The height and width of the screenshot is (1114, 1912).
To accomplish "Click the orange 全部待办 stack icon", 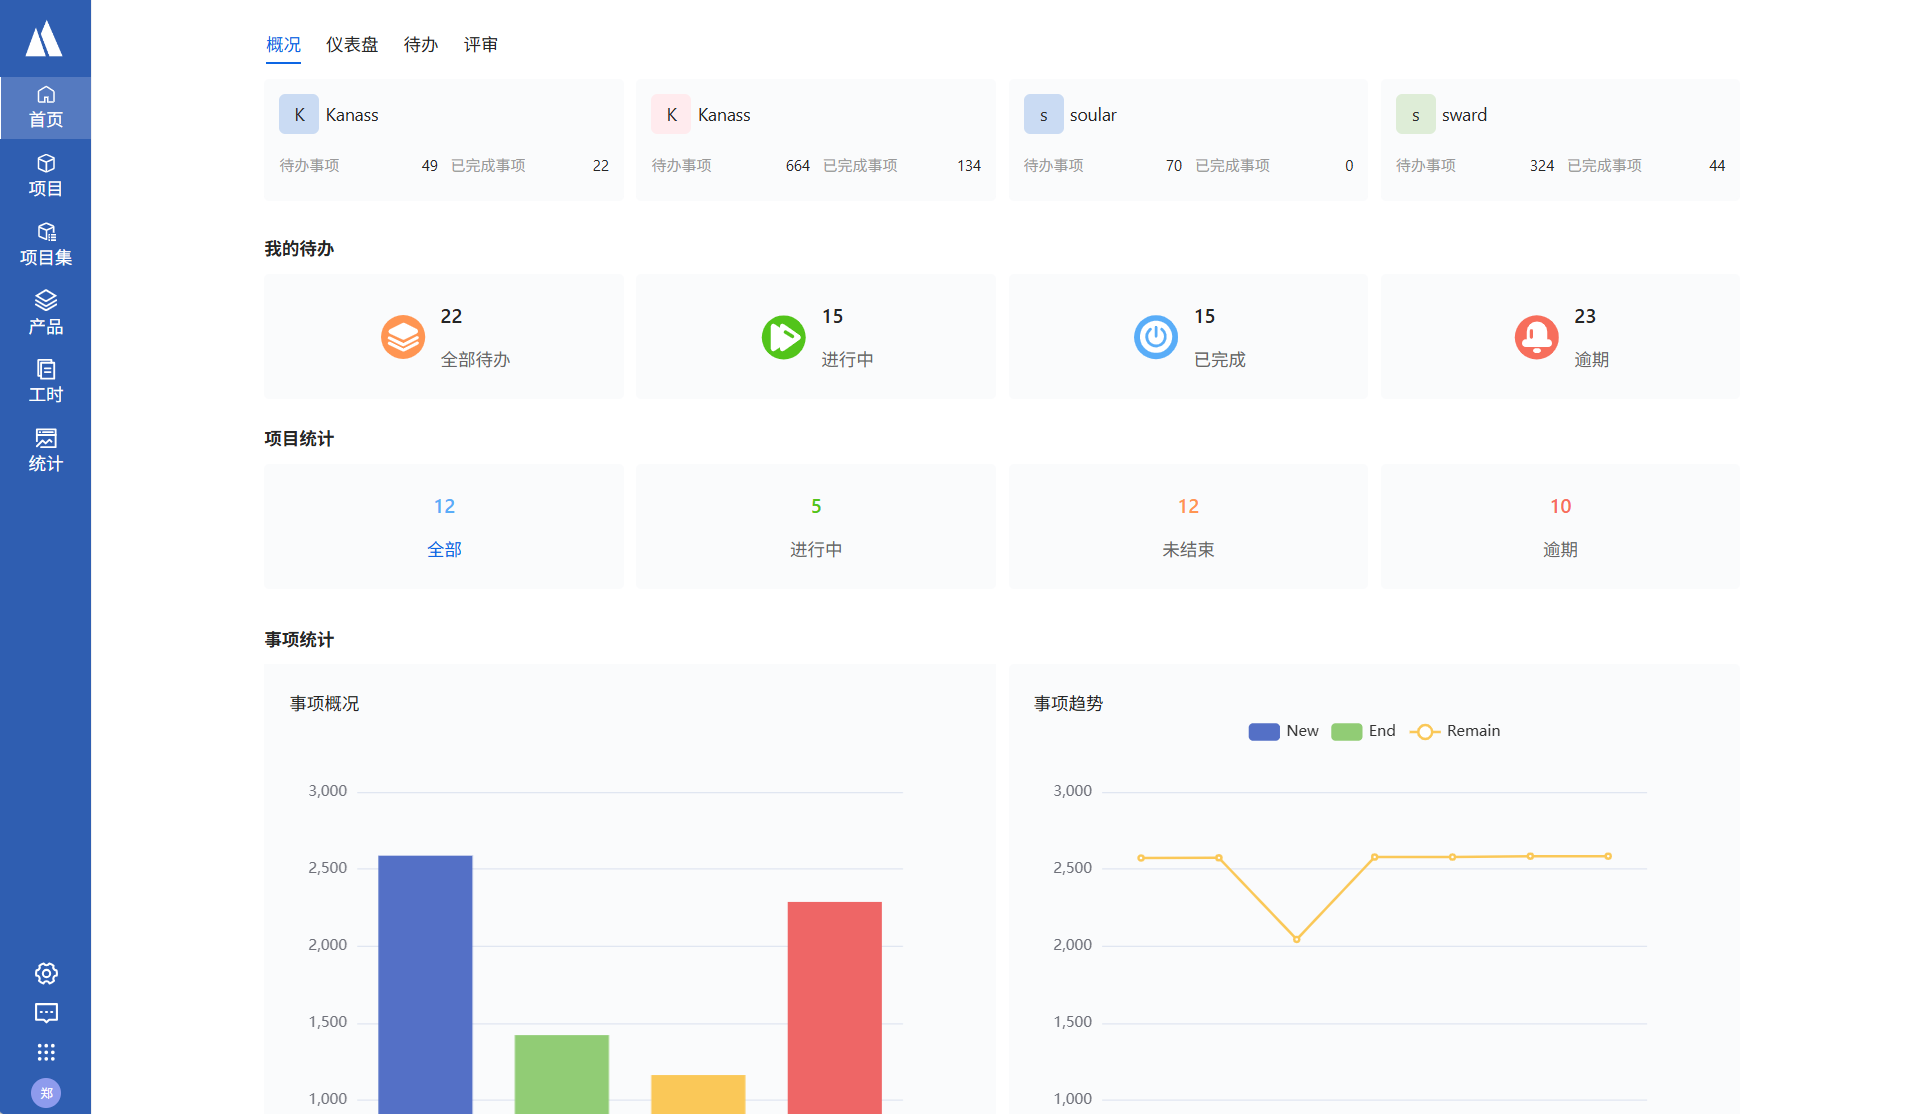I will 403,337.
